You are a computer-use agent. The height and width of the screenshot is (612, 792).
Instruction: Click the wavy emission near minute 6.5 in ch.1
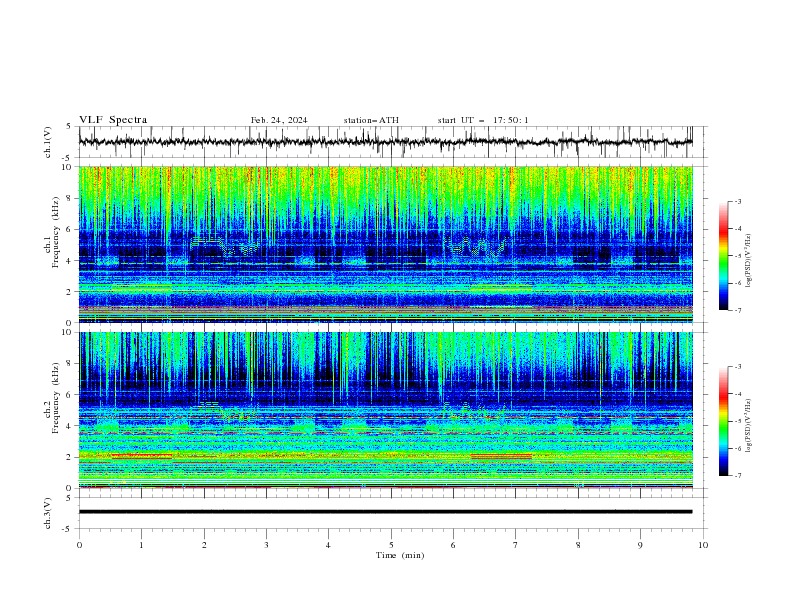[477, 247]
